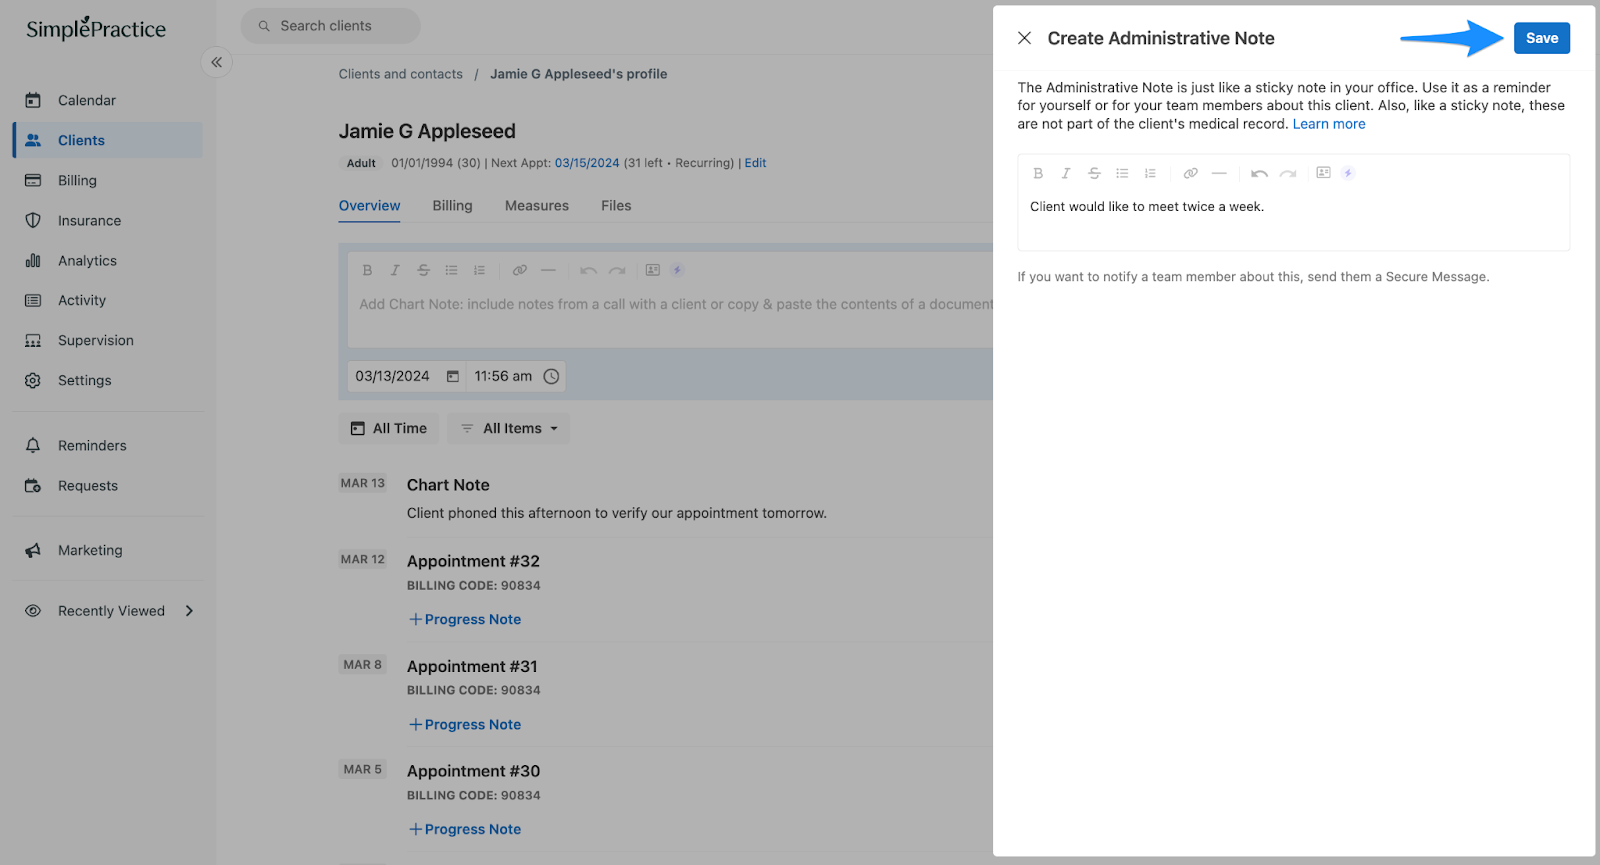Insert link in chart note editor
The image size is (1600, 865).
click(519, 270)
